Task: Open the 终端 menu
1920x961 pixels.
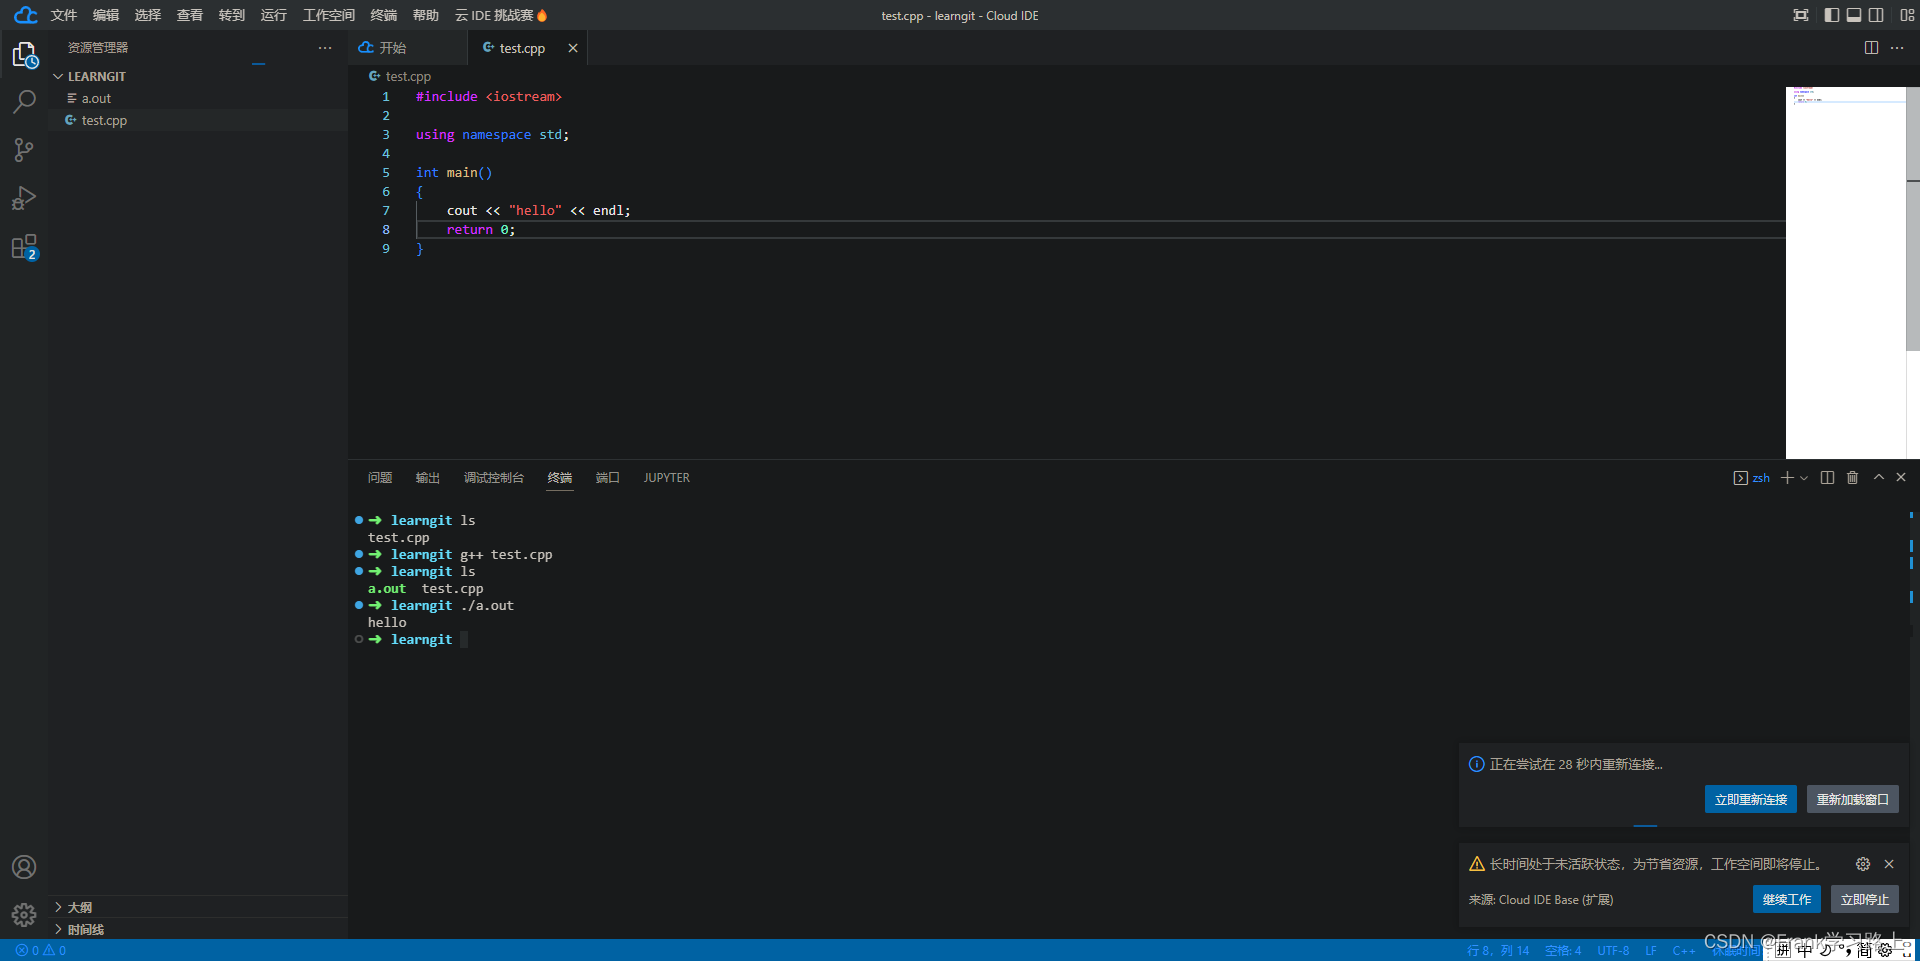Action: pos(384,15)
